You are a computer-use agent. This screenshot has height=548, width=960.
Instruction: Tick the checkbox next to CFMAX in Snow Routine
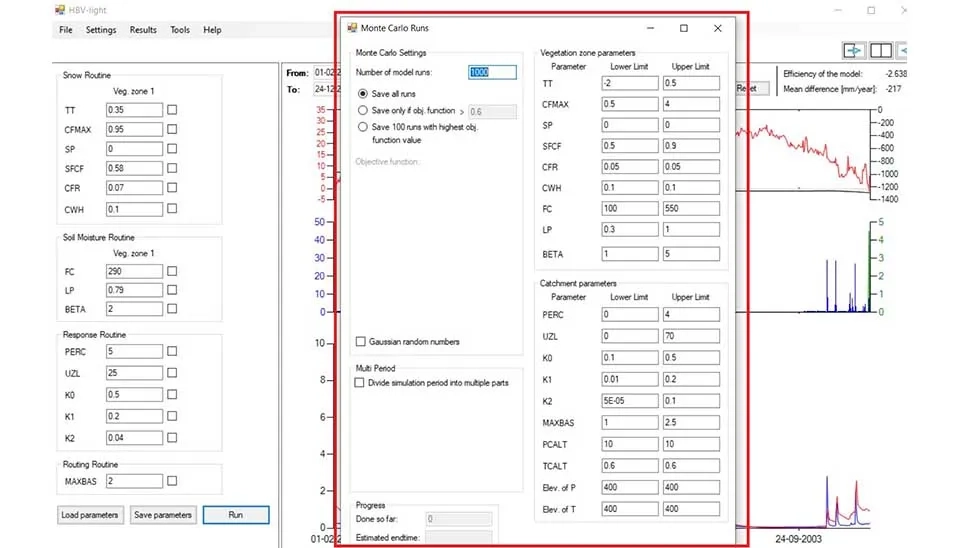172,129
